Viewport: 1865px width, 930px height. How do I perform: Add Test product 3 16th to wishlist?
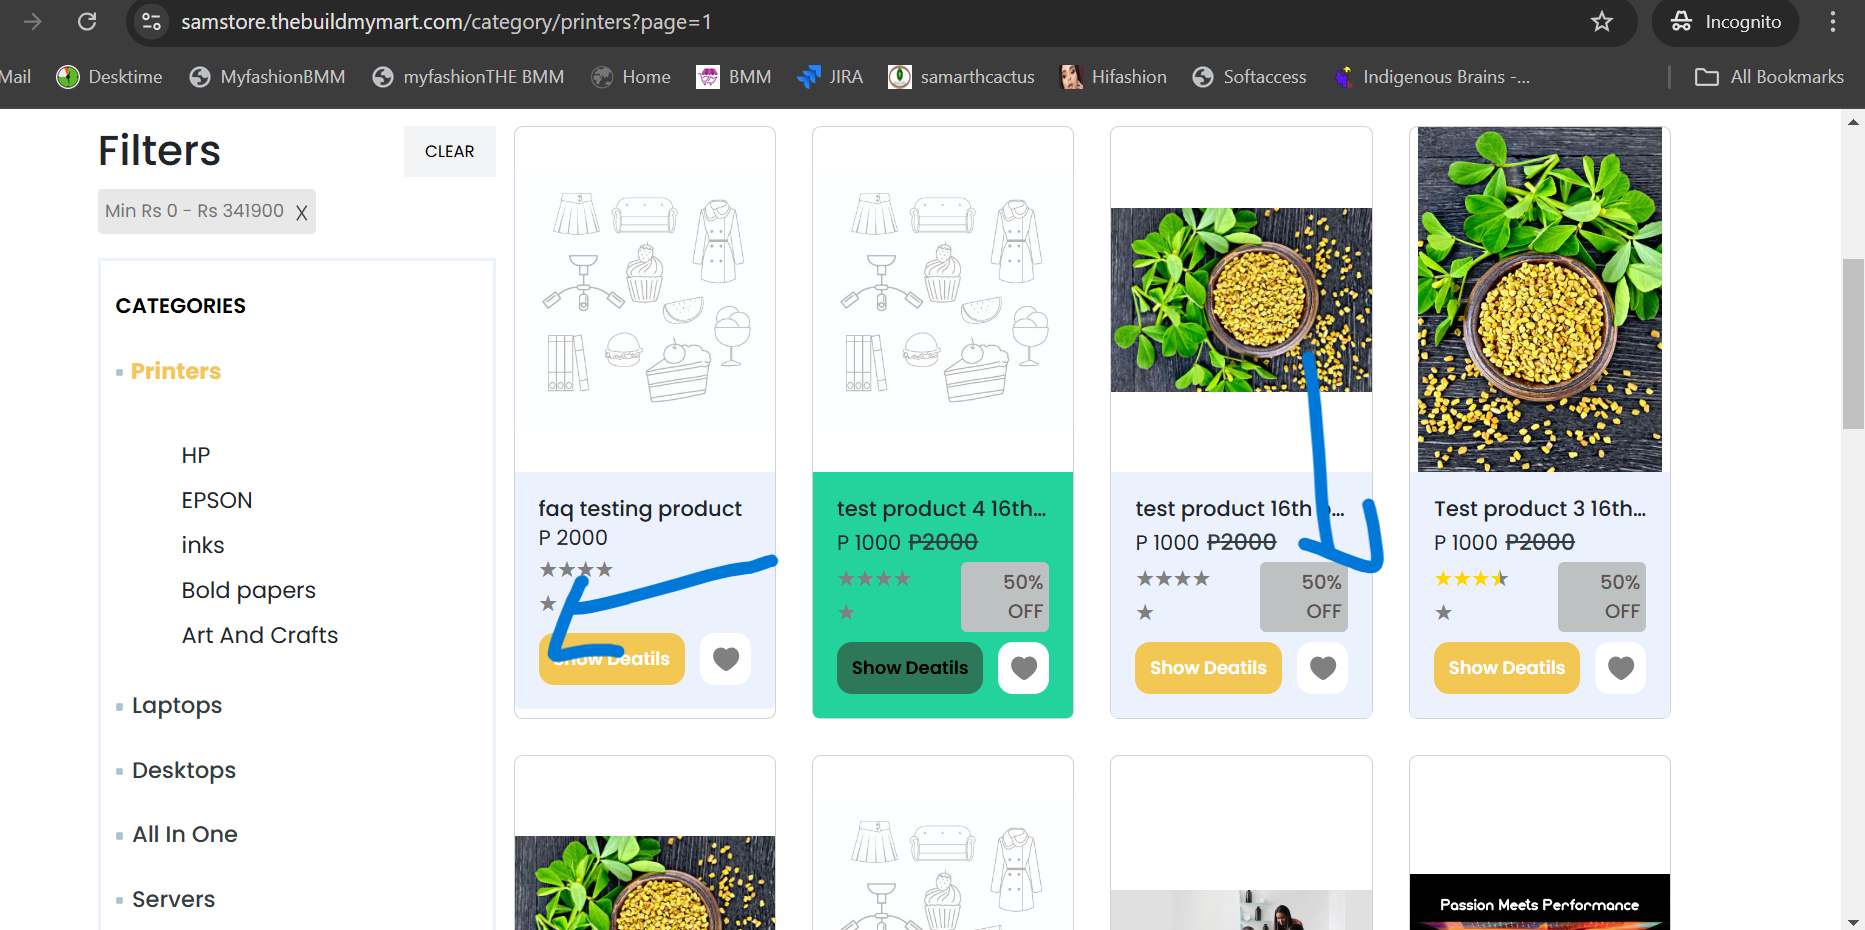1621,668
